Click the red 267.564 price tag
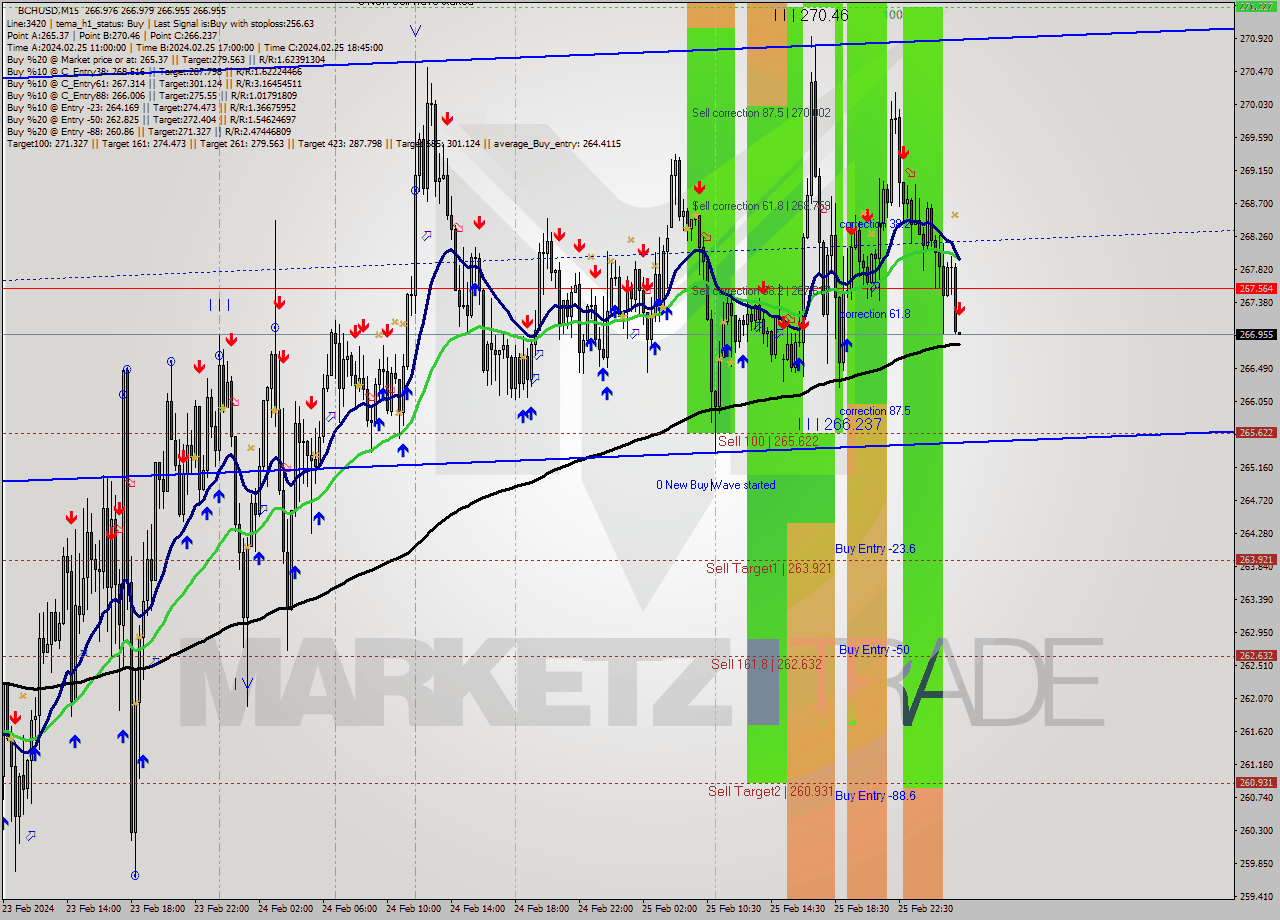1280x920 pixels. pyautogui.click(x=1256, y=288)
